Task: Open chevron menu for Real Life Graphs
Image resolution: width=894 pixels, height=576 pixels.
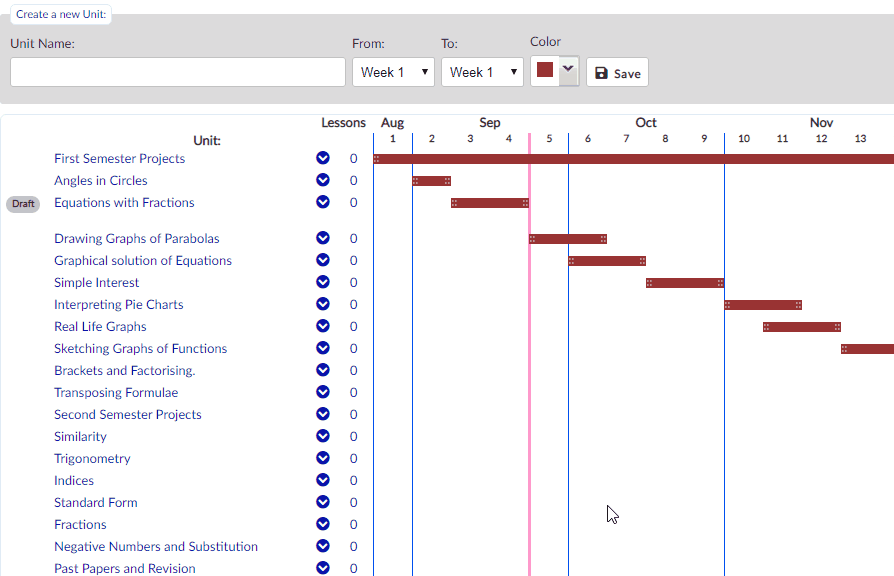Action: coord(323,326)
